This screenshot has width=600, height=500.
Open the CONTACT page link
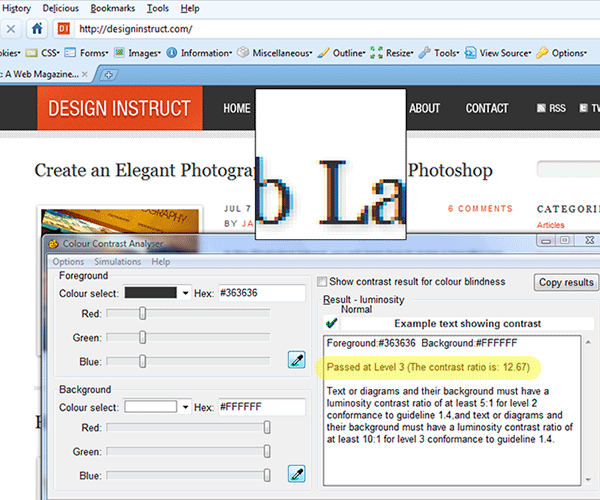[487, 108]
